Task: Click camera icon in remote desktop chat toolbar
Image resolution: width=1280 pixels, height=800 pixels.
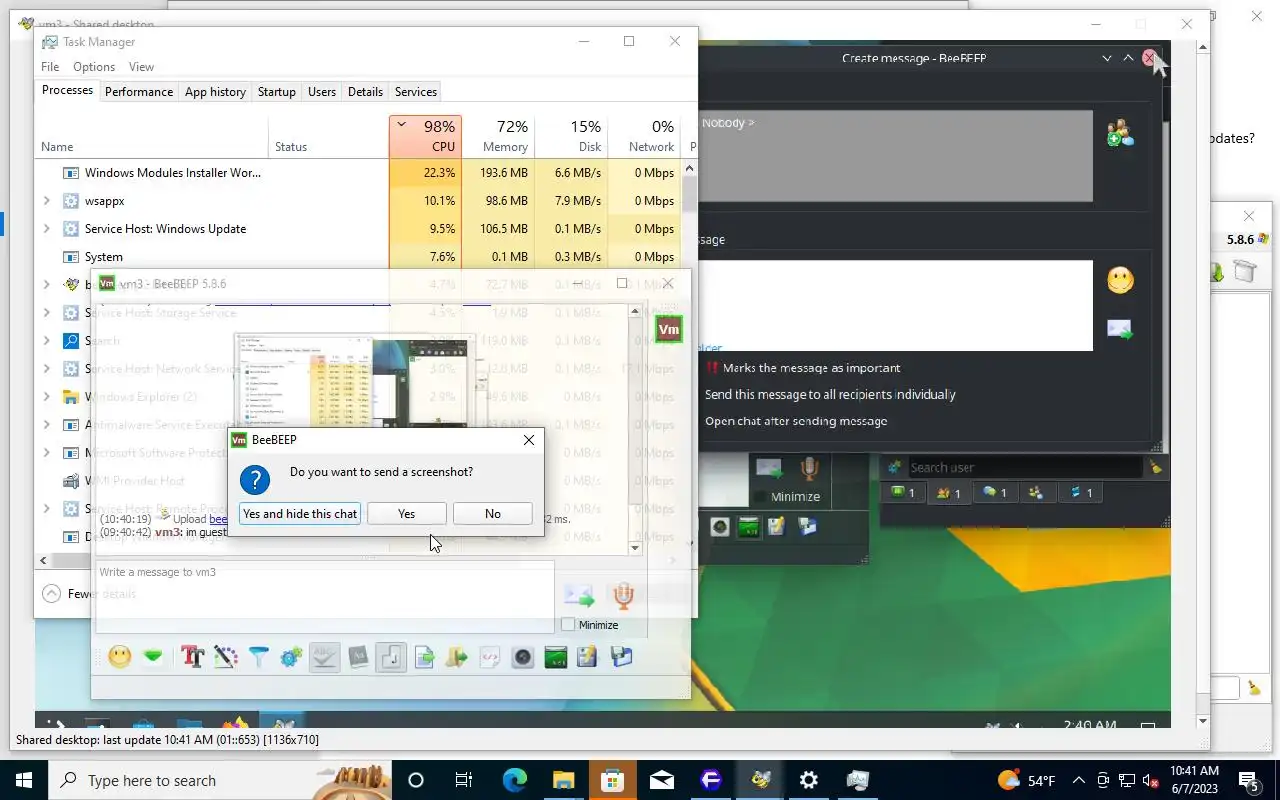Action: coord(720,526)
